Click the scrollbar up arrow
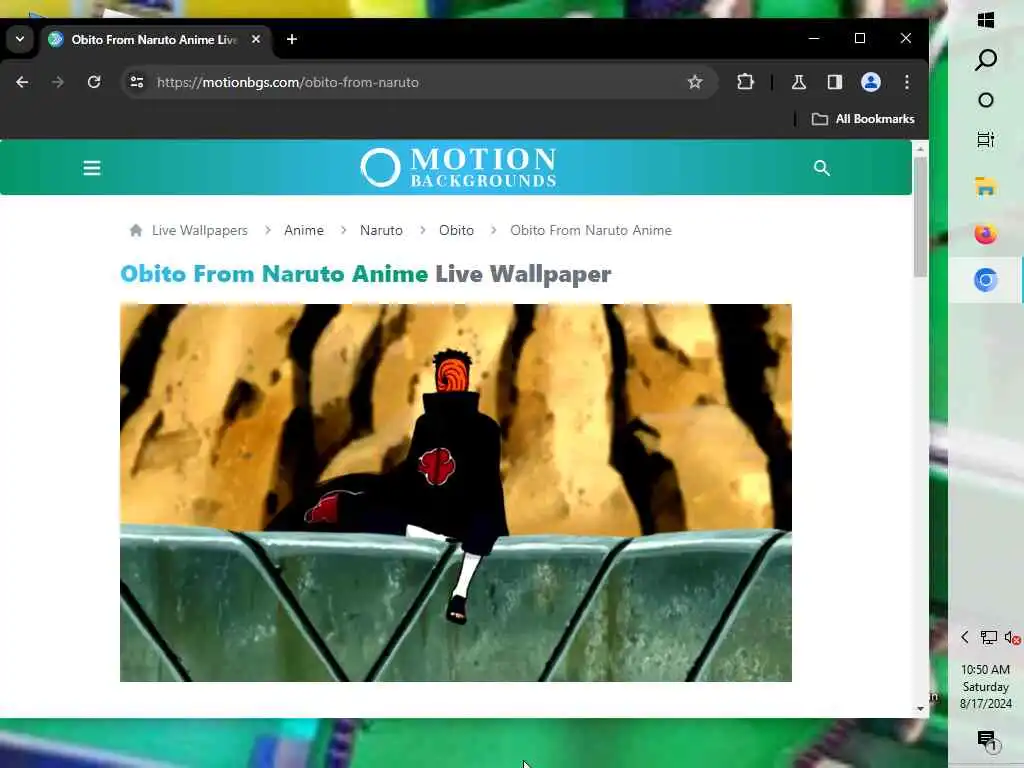The image size is (1024, 768). 920,150
